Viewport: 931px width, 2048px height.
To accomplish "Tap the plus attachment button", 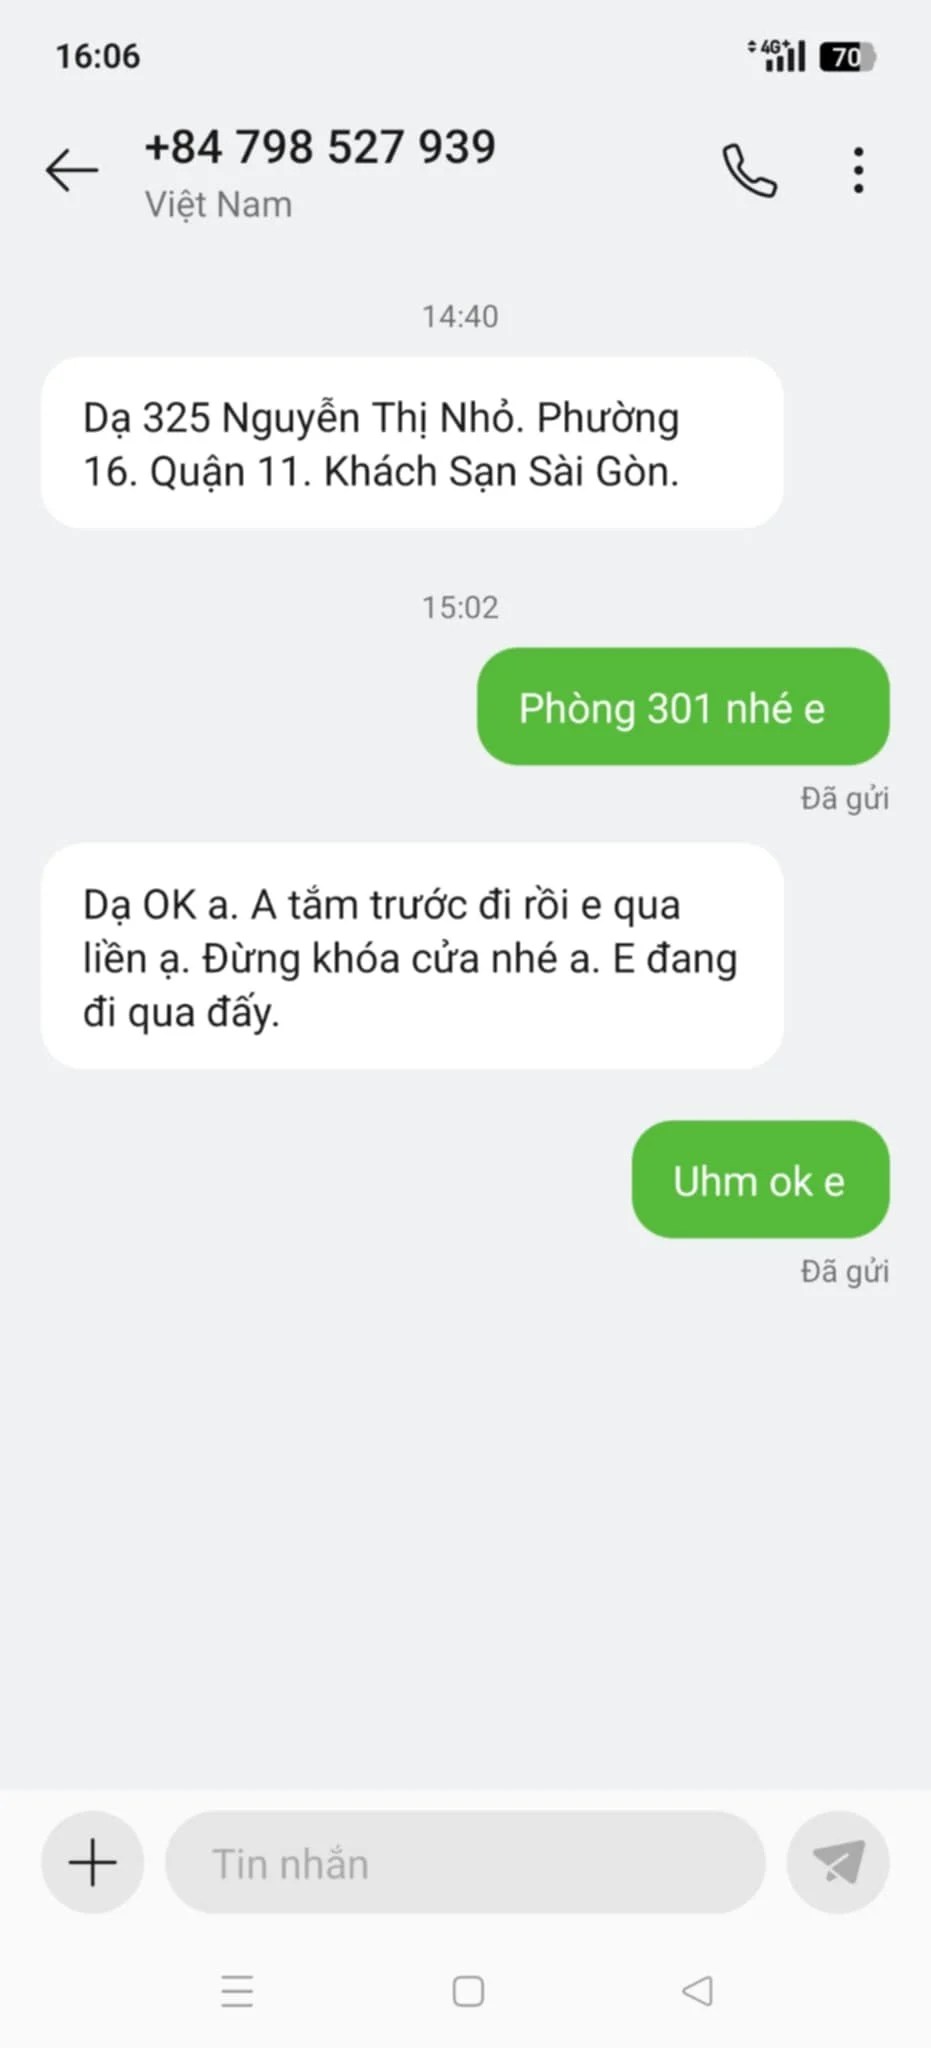I will (x=92, y=1862).
